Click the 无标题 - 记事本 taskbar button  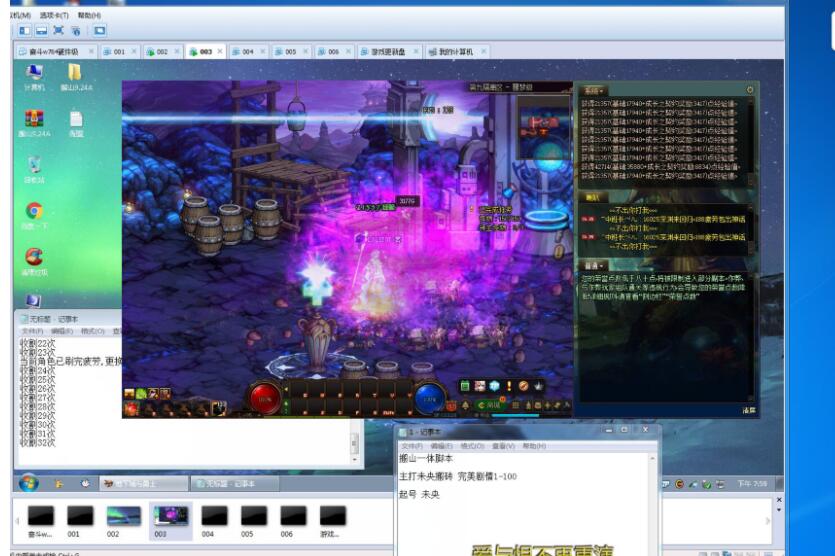pyautogui.click(x=234, y=484)
